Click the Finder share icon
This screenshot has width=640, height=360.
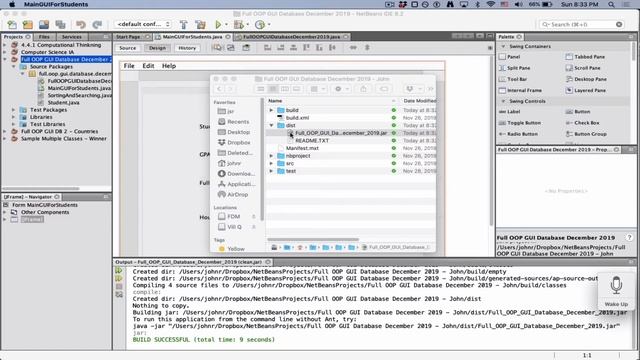(363, 89)
